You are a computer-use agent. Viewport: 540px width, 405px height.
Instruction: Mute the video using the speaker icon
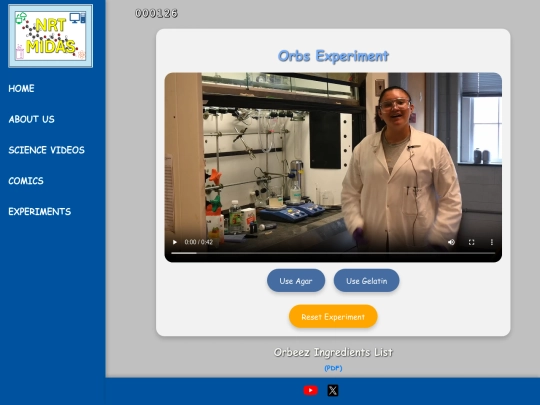click(x=451, y=242)
